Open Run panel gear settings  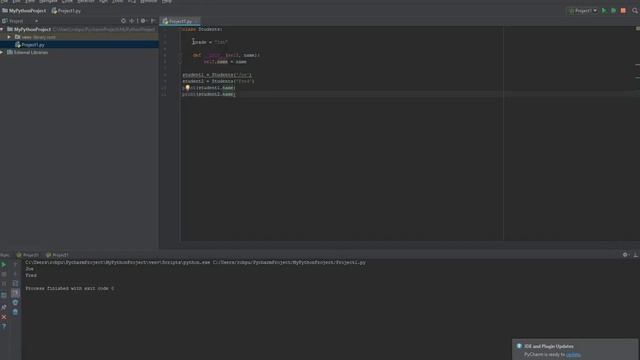coord(625,255)
